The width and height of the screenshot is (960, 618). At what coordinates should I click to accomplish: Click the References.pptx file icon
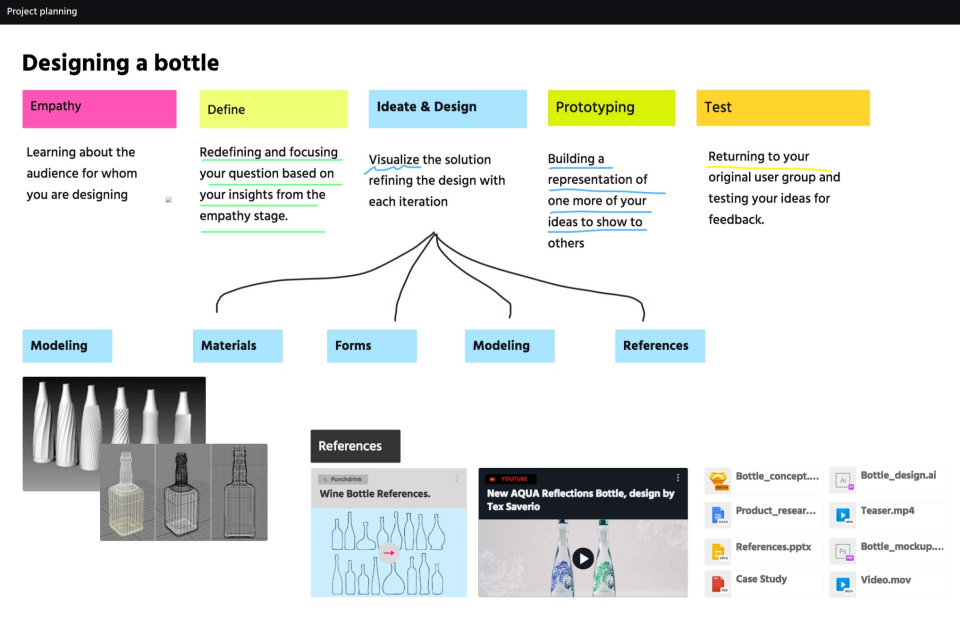coord(718,550)
